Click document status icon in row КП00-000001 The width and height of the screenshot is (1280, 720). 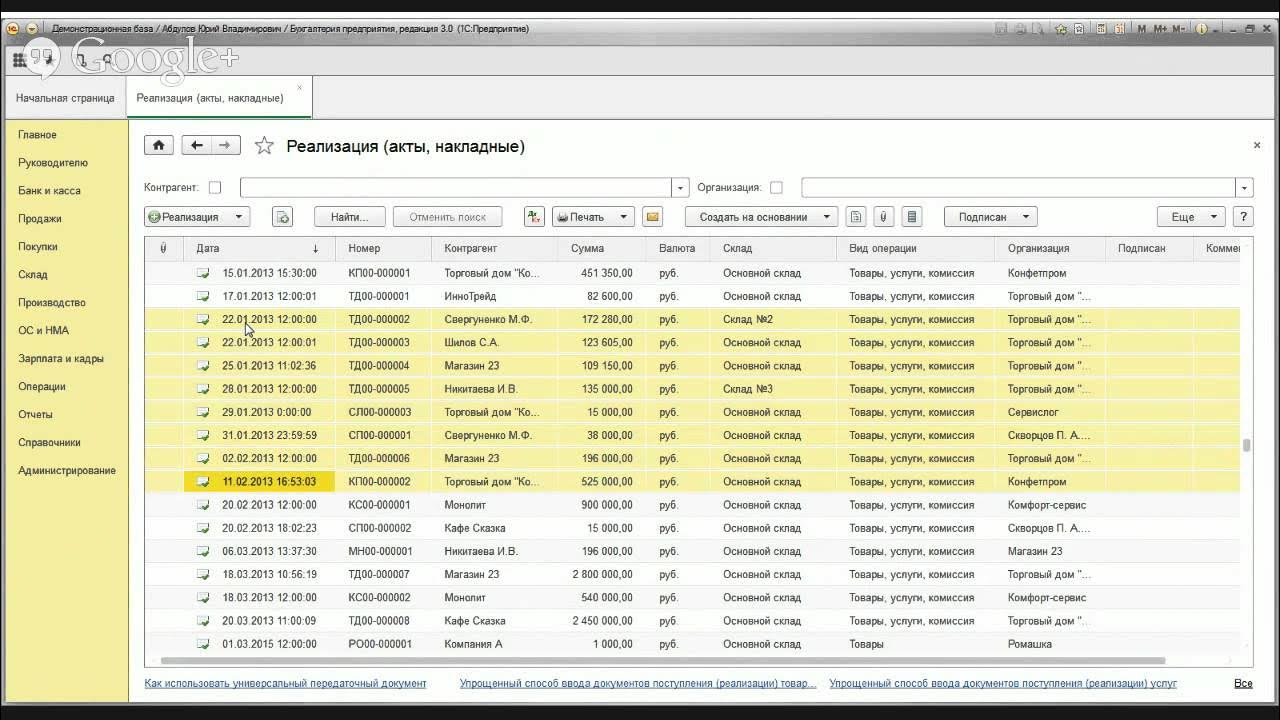point(203,273)
